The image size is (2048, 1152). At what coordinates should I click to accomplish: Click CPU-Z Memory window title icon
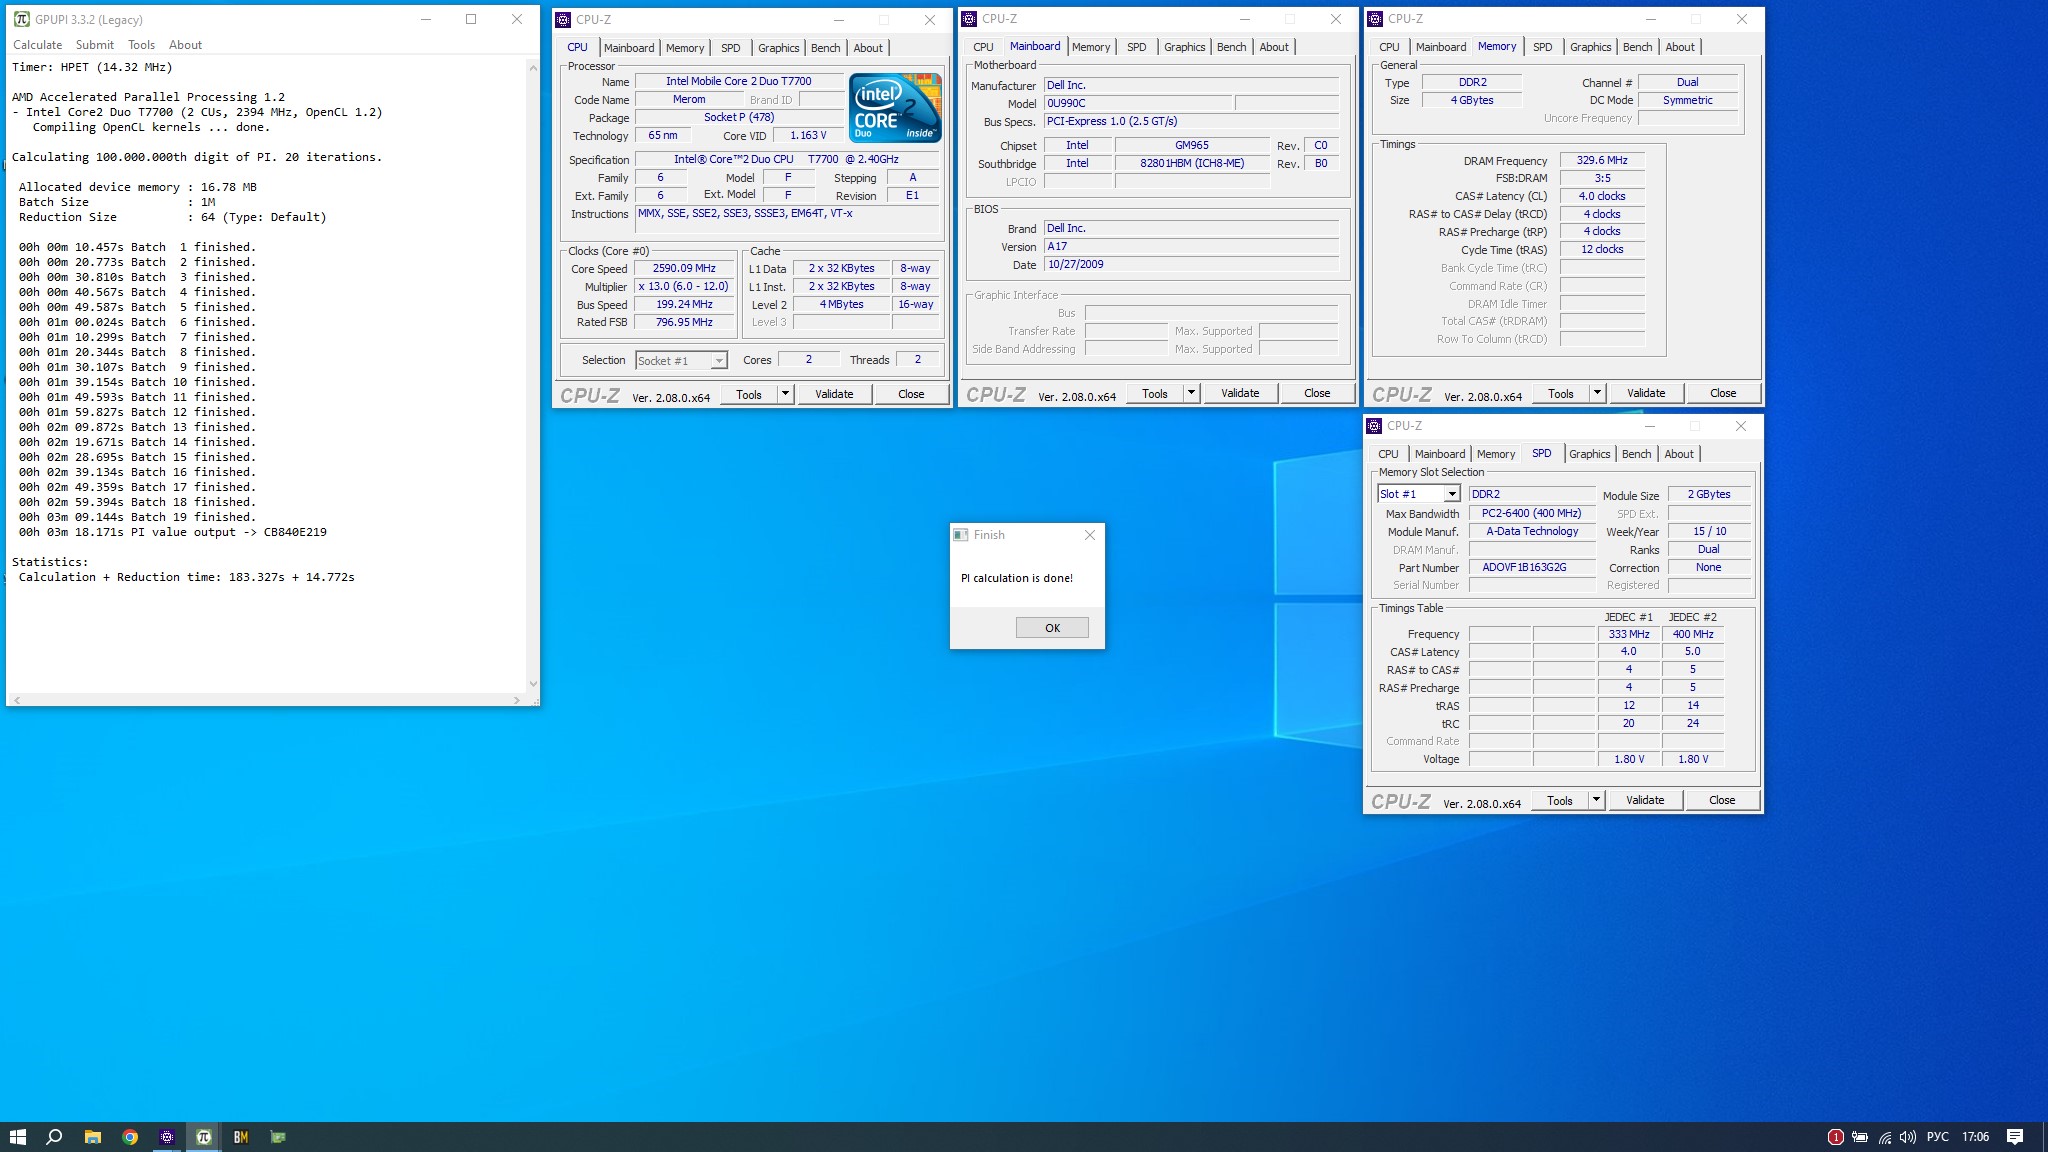point(1376,19)
